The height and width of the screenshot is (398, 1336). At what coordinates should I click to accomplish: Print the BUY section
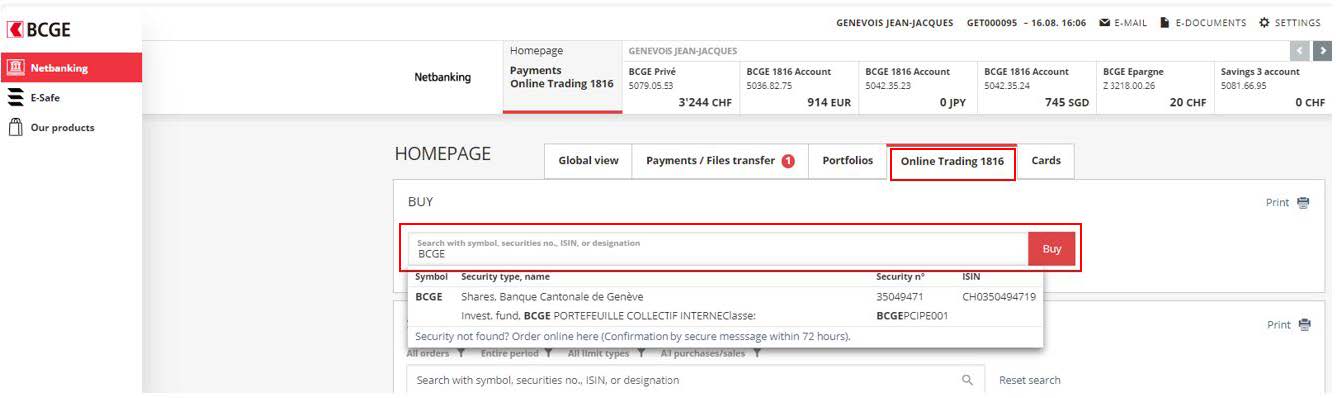coord(1288,202)
